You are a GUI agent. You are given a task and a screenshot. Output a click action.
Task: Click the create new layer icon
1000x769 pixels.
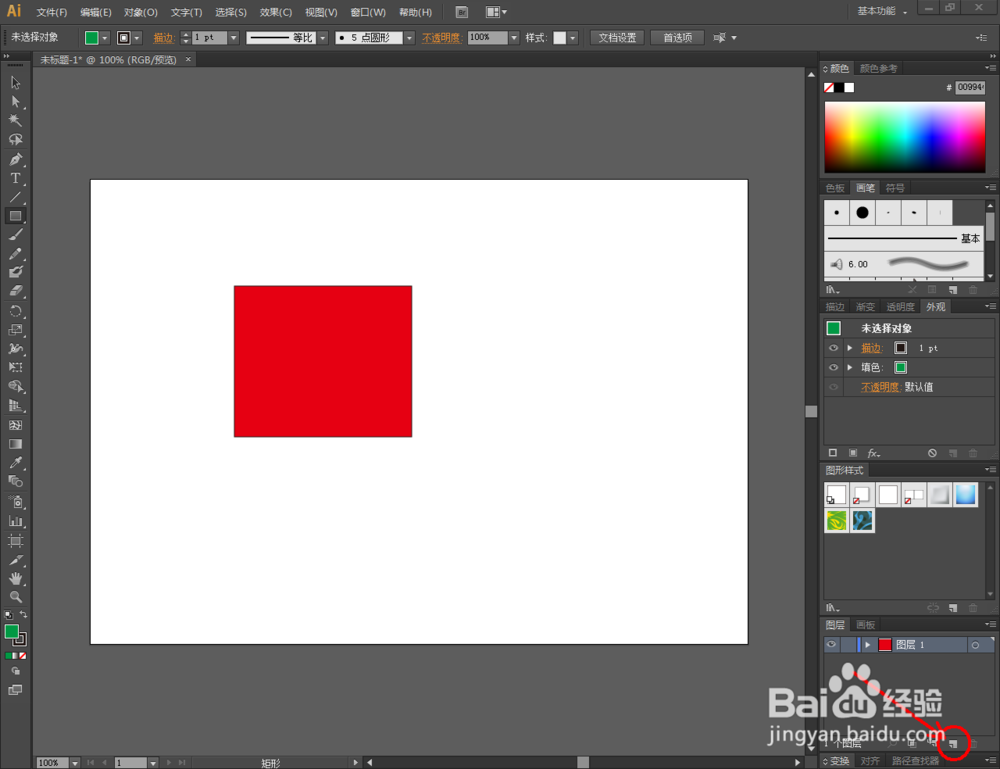(953, 743)
